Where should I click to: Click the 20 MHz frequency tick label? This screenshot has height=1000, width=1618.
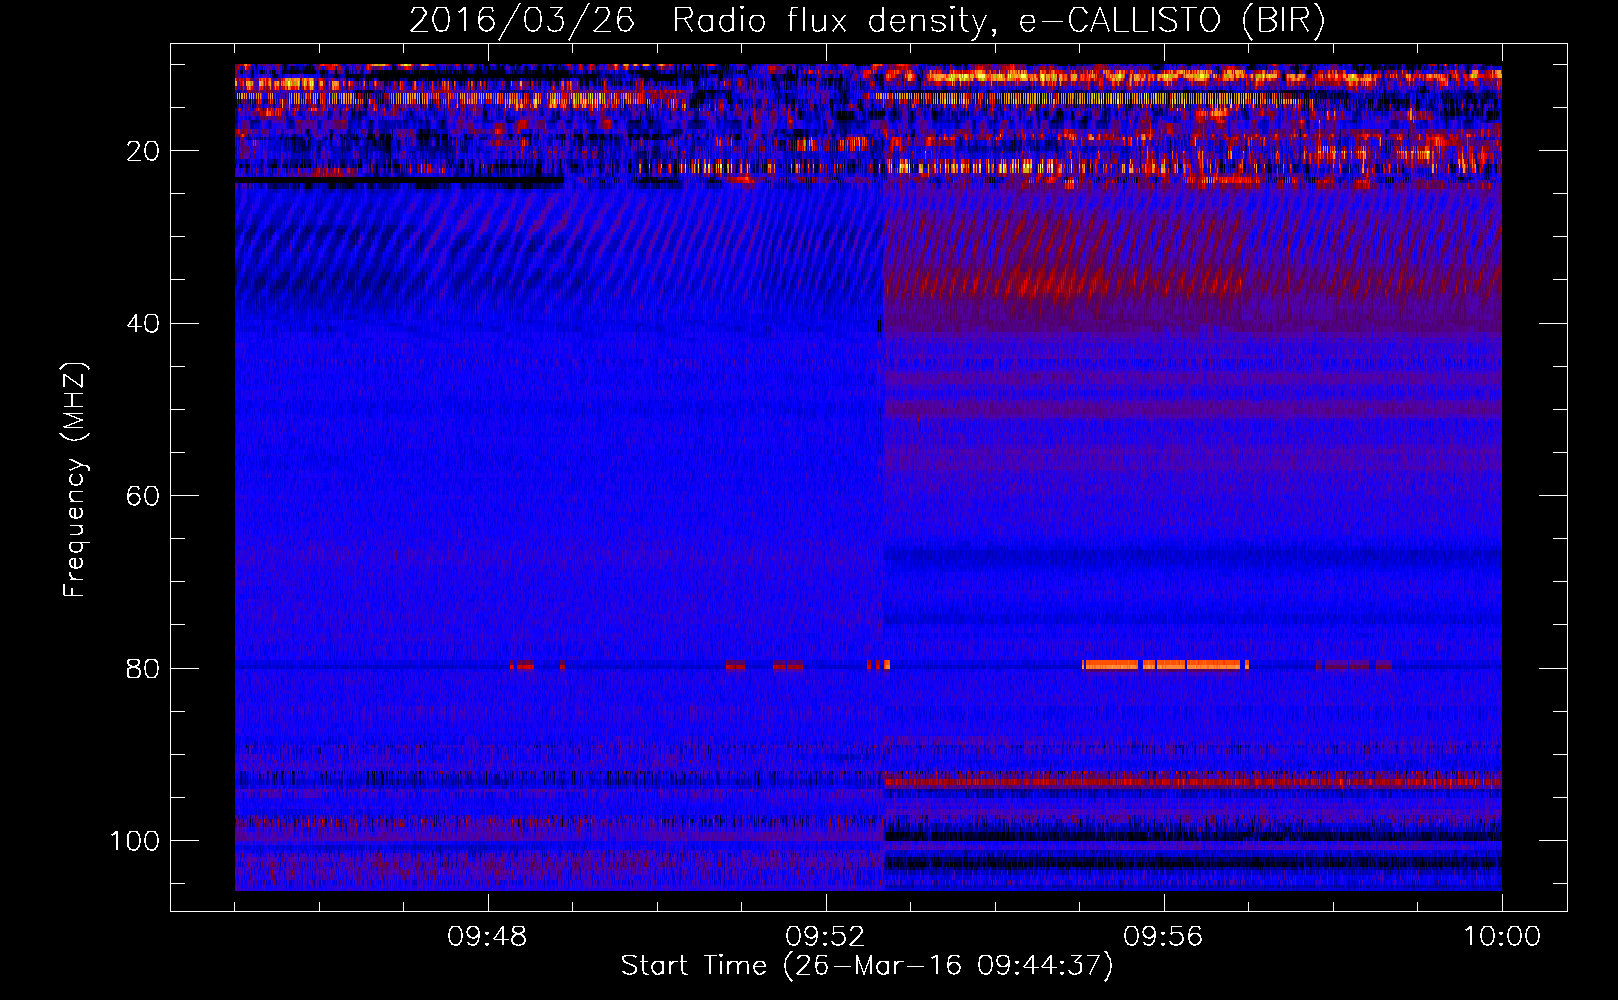click(144, 151)
